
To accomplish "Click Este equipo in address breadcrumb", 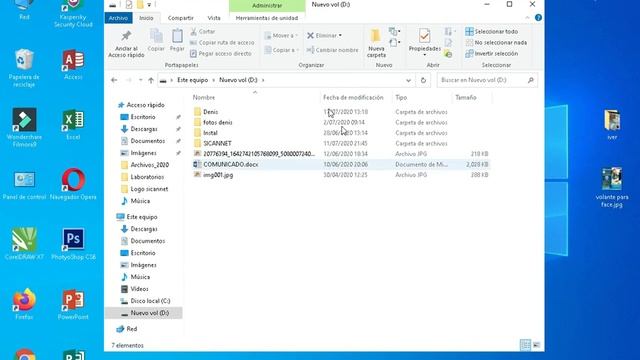I will tap(193, 80).
